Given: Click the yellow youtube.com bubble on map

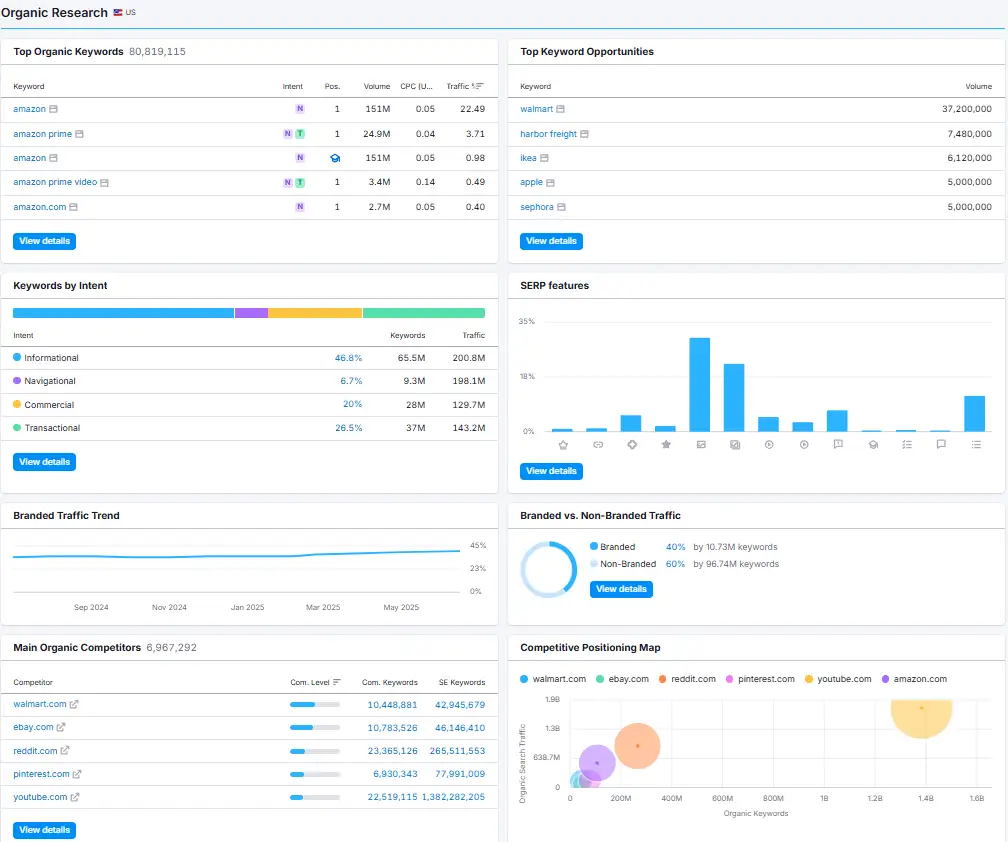Looking at the screenshot, I should click(x=921, y=719).
